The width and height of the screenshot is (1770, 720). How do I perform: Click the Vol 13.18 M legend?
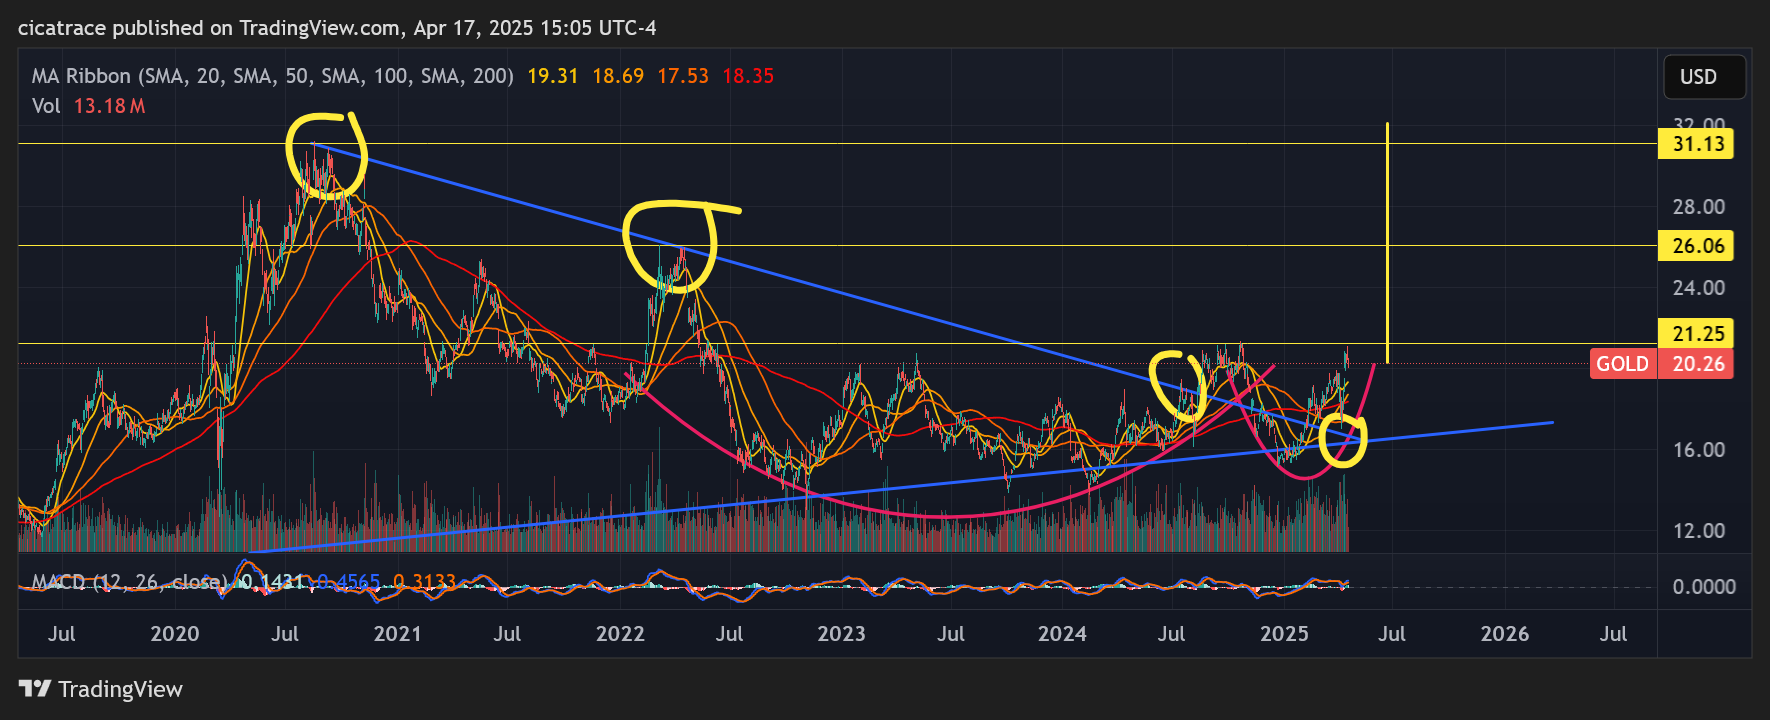coord(88,106)
